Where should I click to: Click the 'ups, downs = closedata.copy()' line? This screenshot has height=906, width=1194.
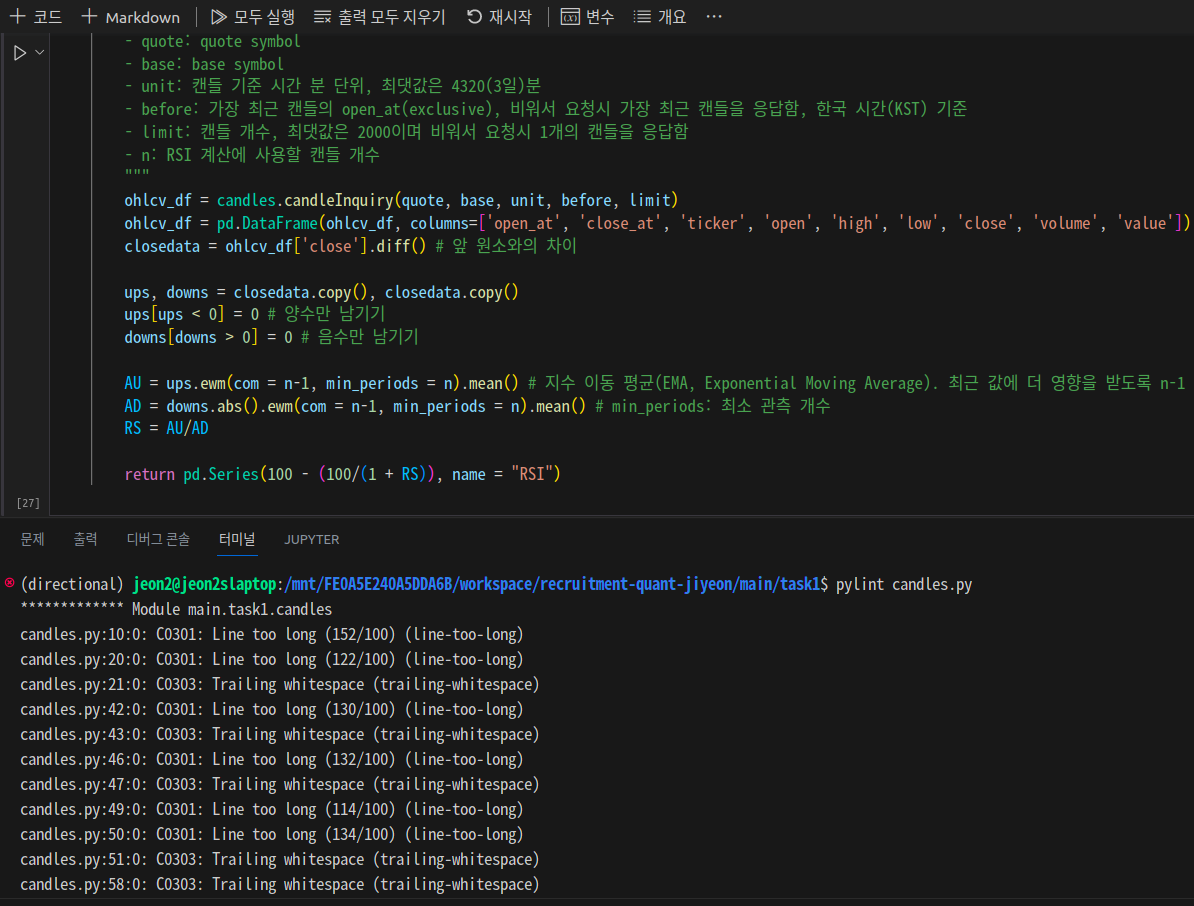[x=321, y=292]
